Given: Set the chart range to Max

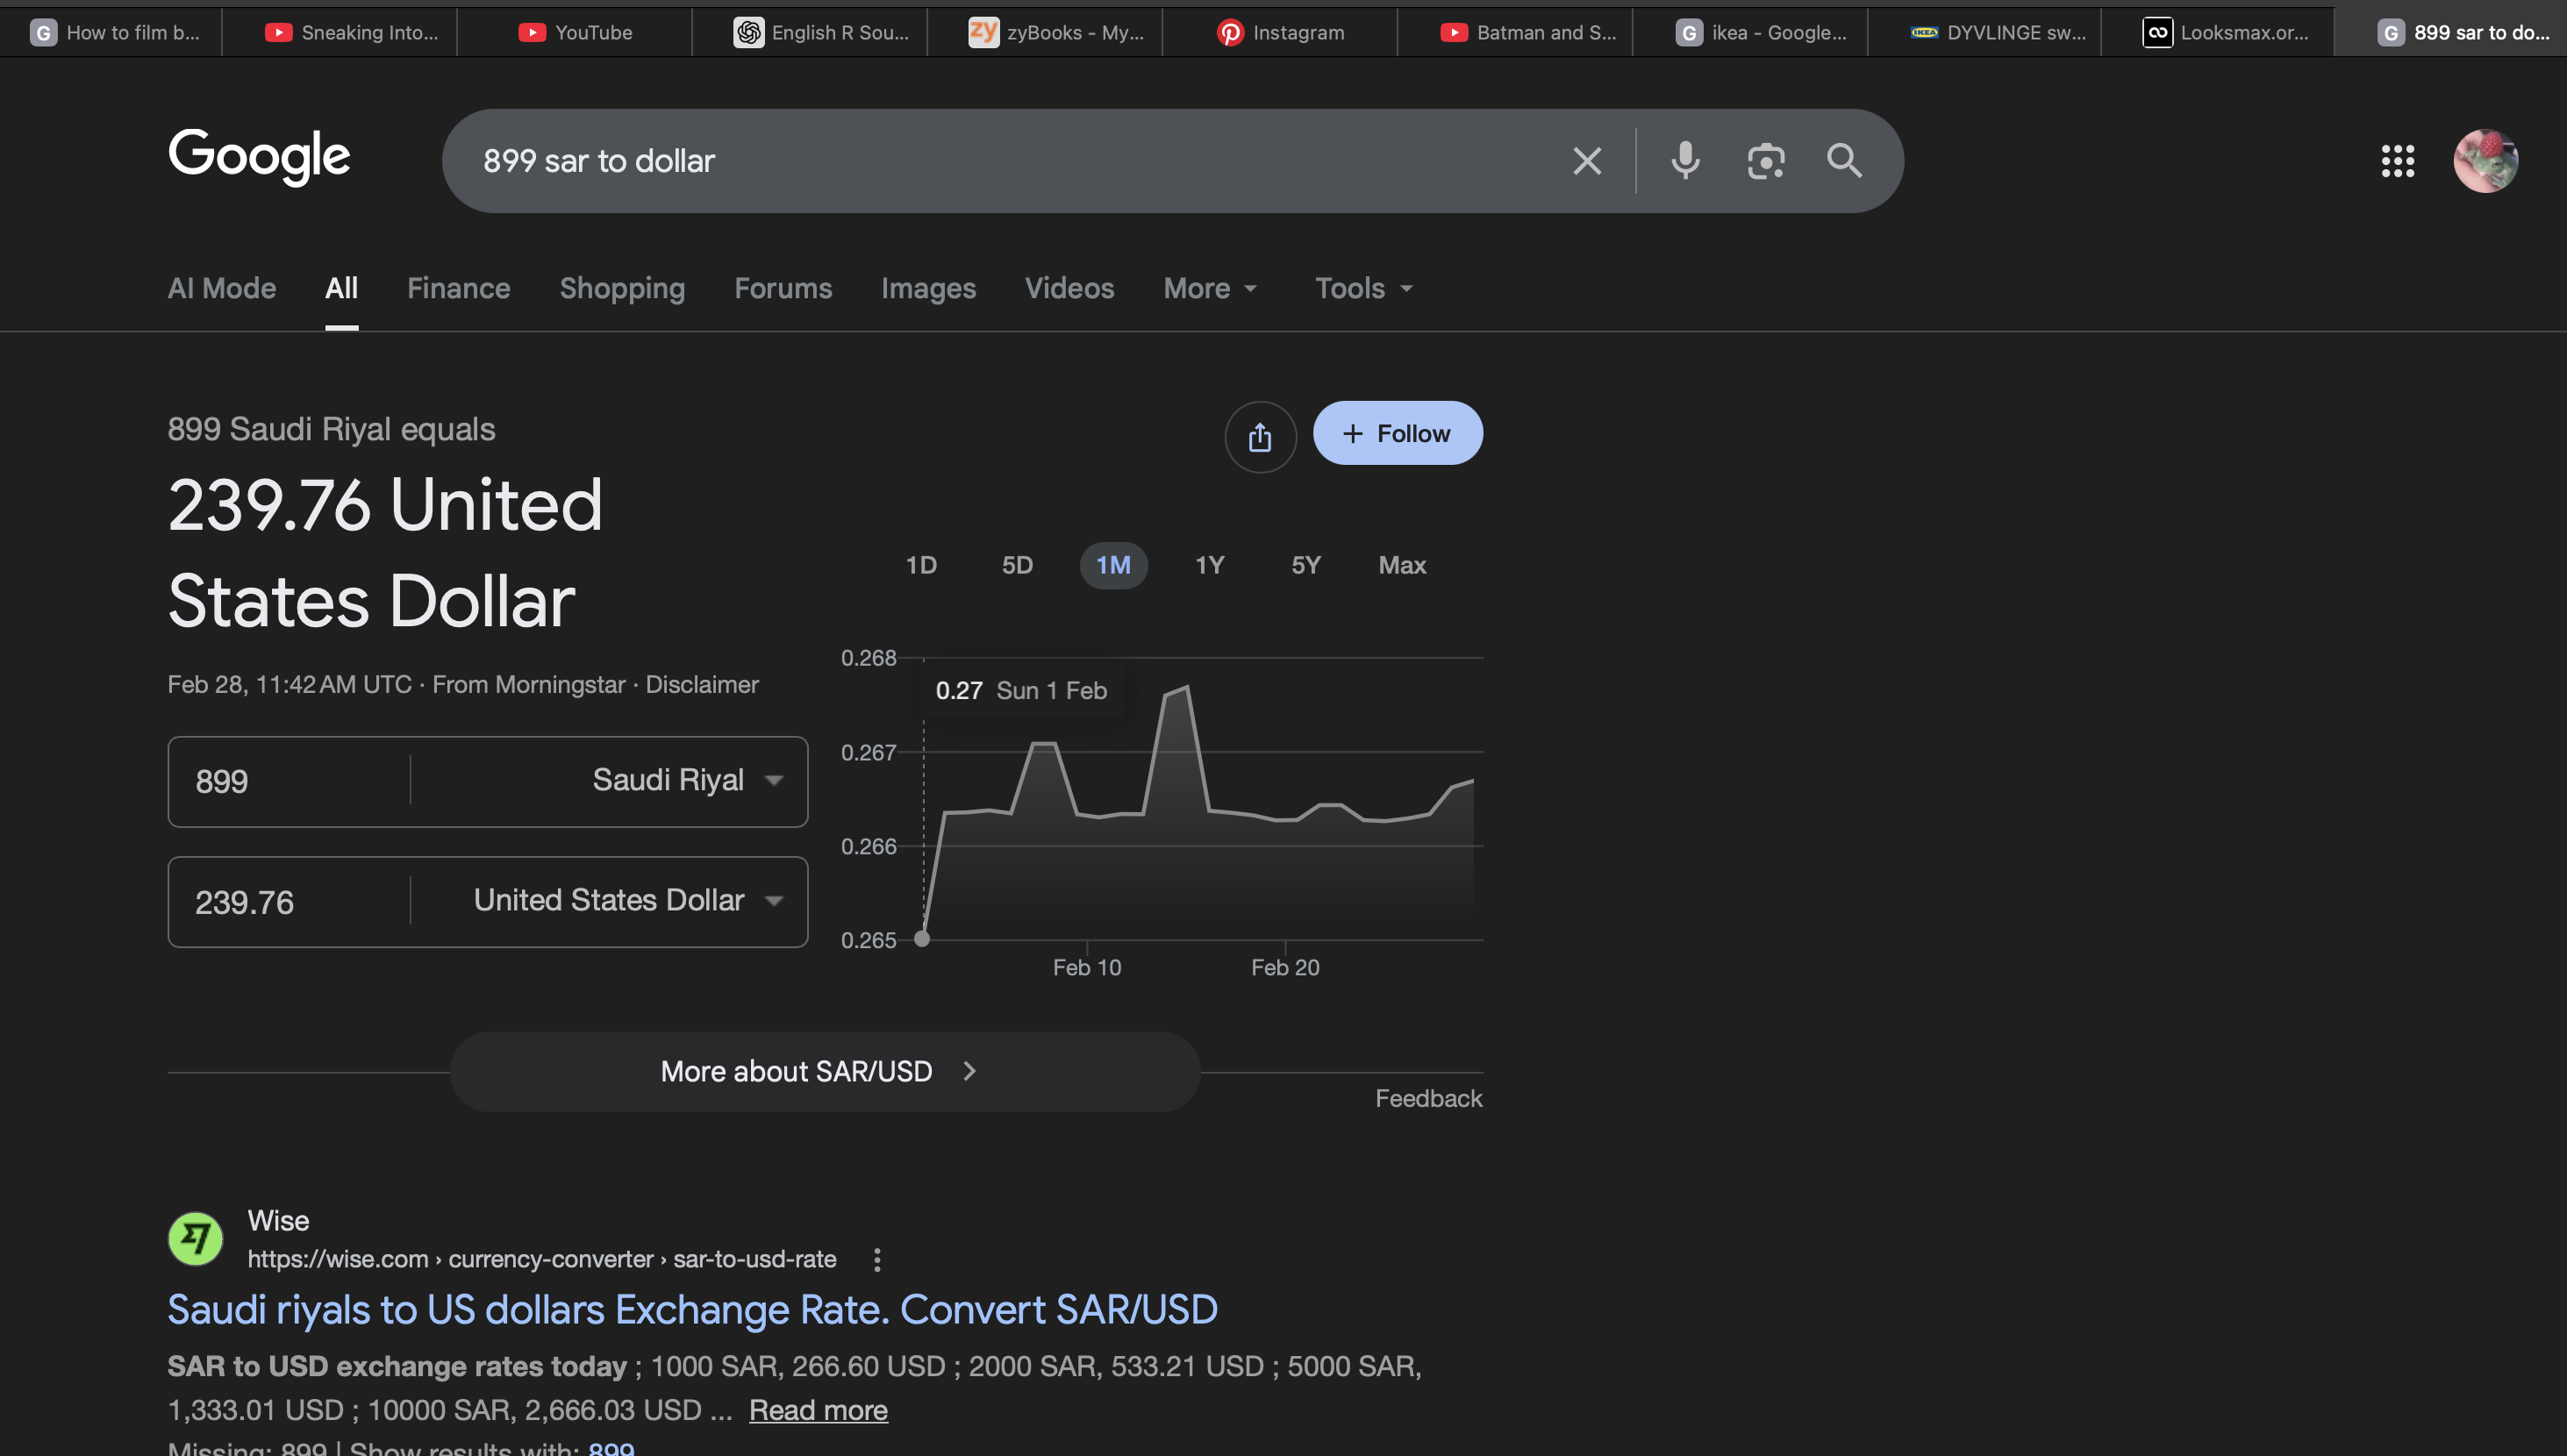Looking at the screenshot, I should pyautogui.click(x=1402, y=565).
